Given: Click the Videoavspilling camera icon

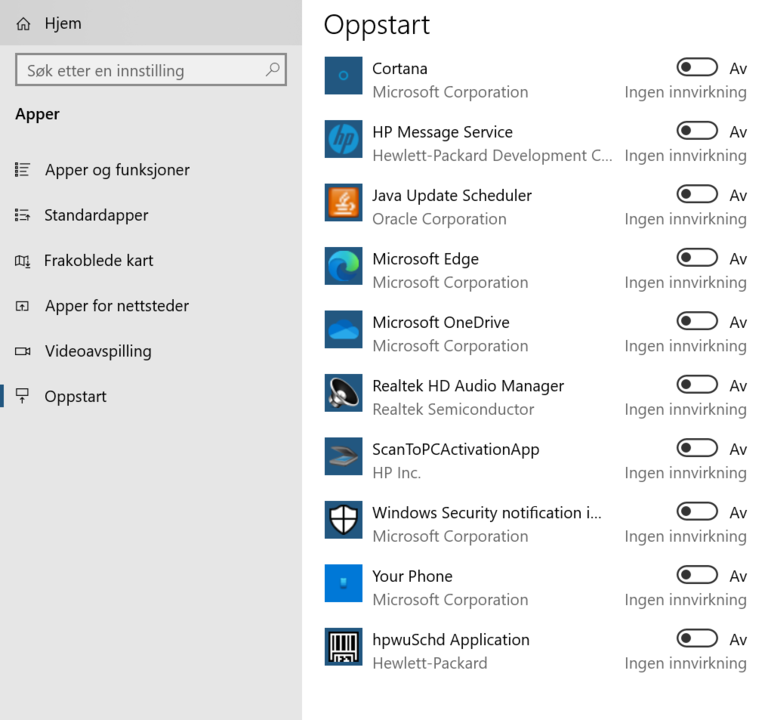Looking at the screenshot, I should click(x=22, y=351).
